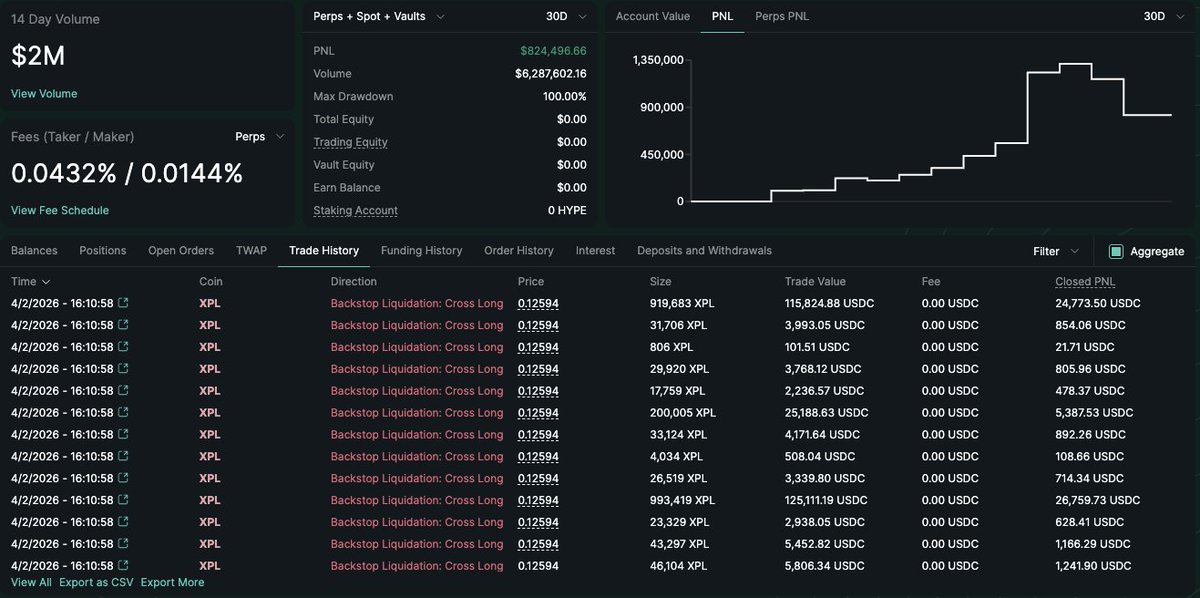Open external link icon on 200,005 XPL trade row
Screen dimensions: 1200x598
tap(123, 413)
